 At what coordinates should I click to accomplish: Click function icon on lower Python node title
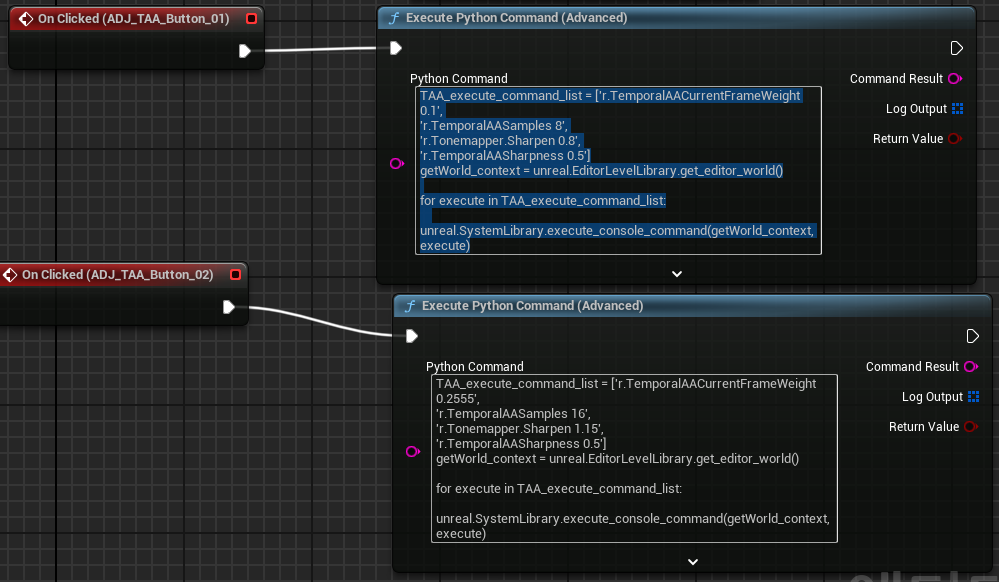410,306
